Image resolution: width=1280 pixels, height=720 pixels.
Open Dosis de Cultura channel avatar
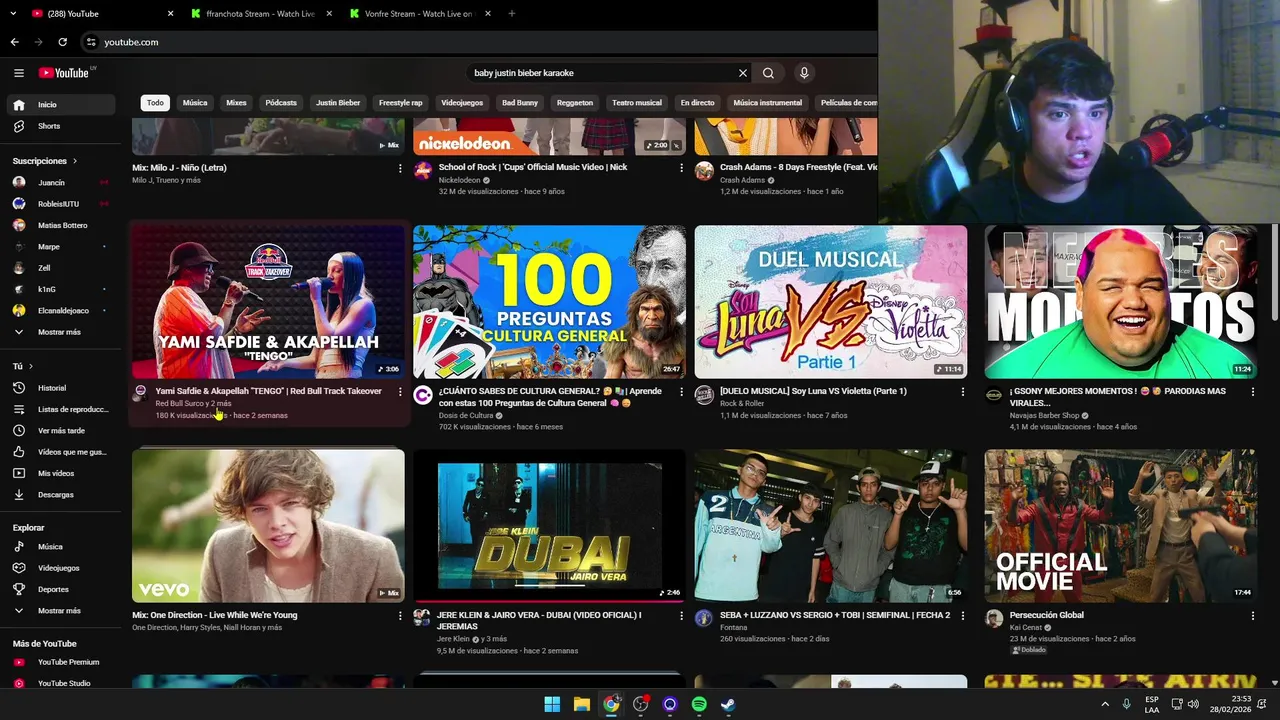pyautogui.click(x=422, y=395)
